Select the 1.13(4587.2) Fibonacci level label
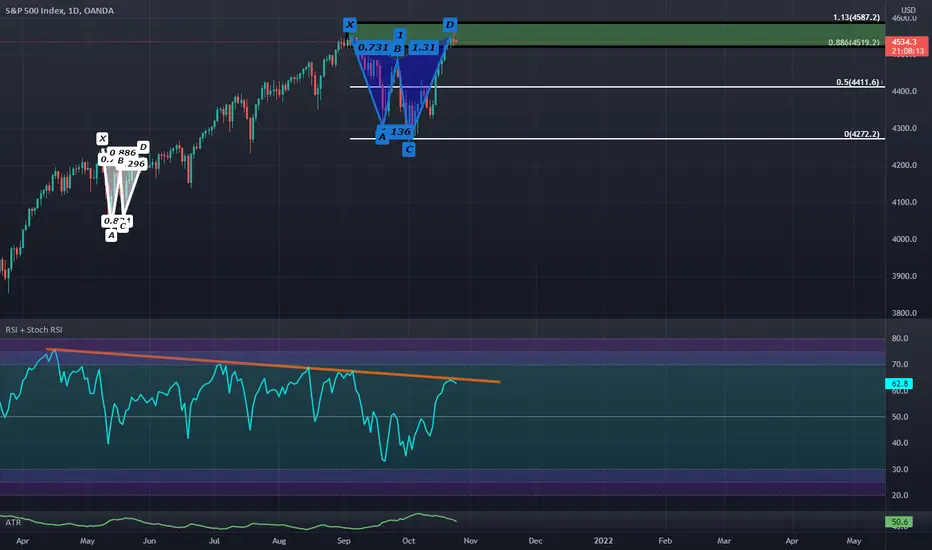 [x=857, y=17]
